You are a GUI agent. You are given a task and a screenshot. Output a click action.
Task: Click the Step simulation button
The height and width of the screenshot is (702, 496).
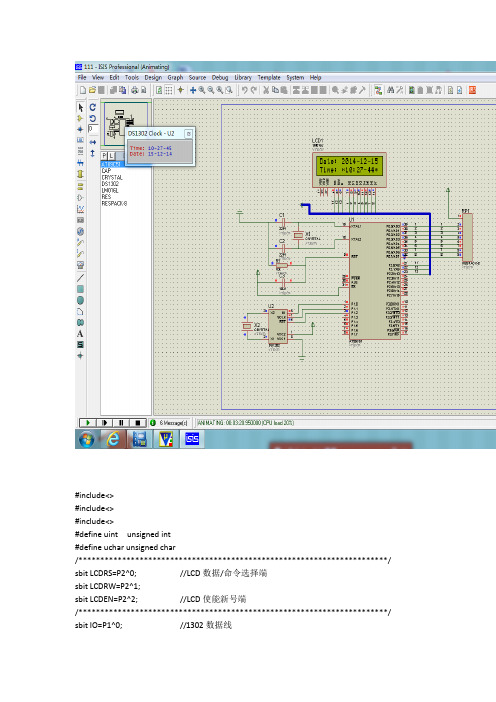105,423
